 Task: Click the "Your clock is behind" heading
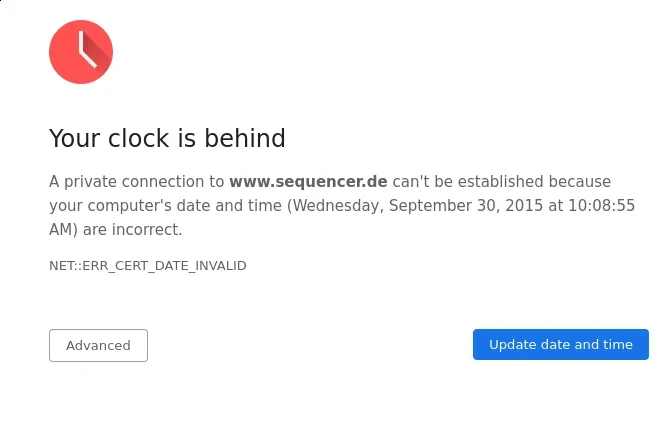point(167,138)
